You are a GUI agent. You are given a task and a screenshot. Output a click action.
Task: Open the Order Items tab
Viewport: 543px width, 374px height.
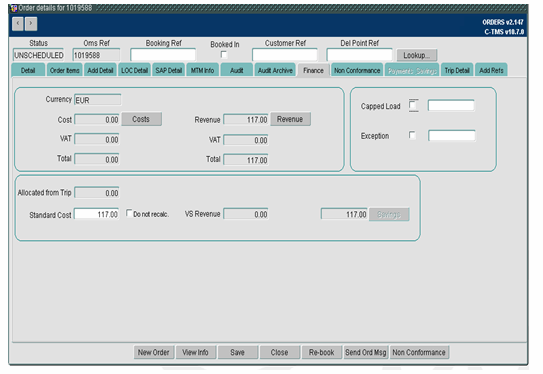click(x=64, y=70)
